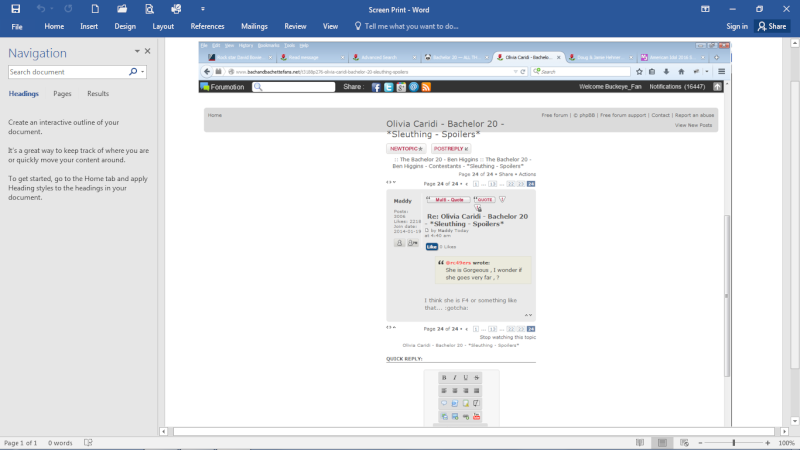Open the Navigation pane options dropdown
The height and width of the screenshot is (450, 800).
point(137,51)
